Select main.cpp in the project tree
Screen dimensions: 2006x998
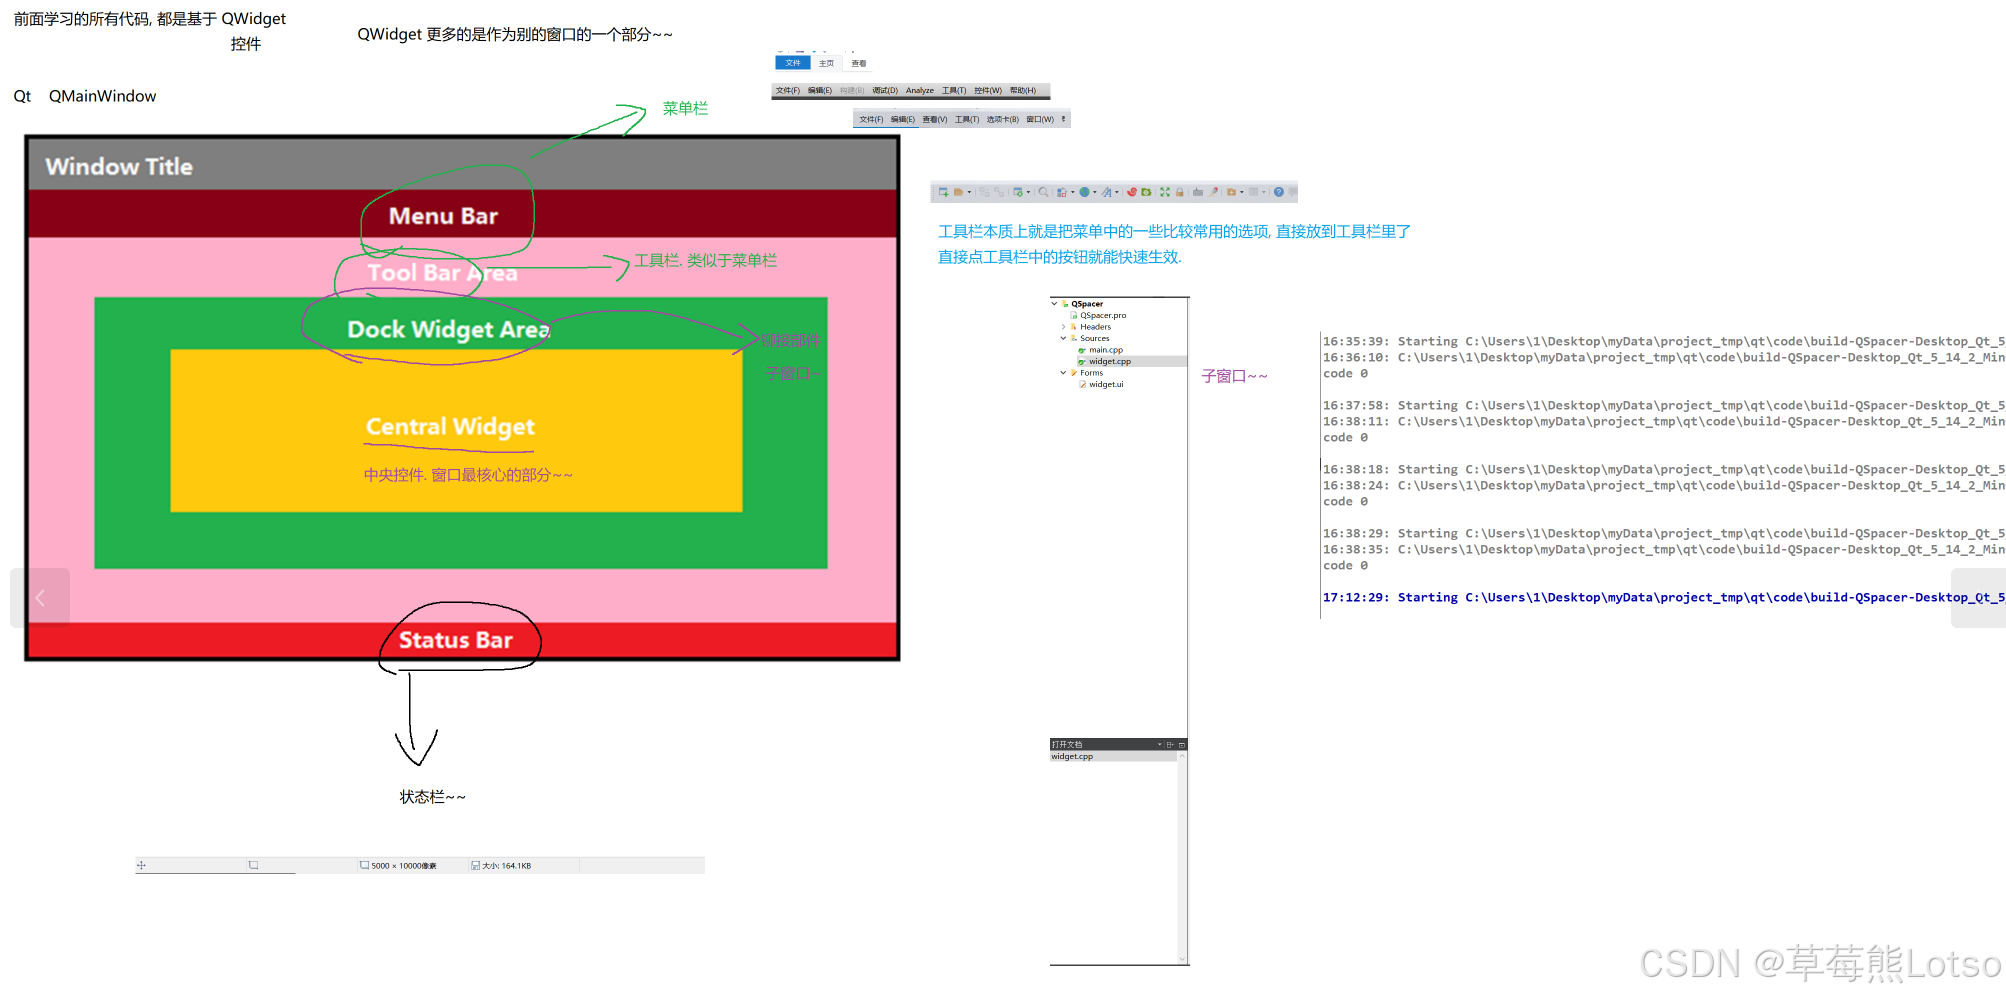pos(1106,350)
